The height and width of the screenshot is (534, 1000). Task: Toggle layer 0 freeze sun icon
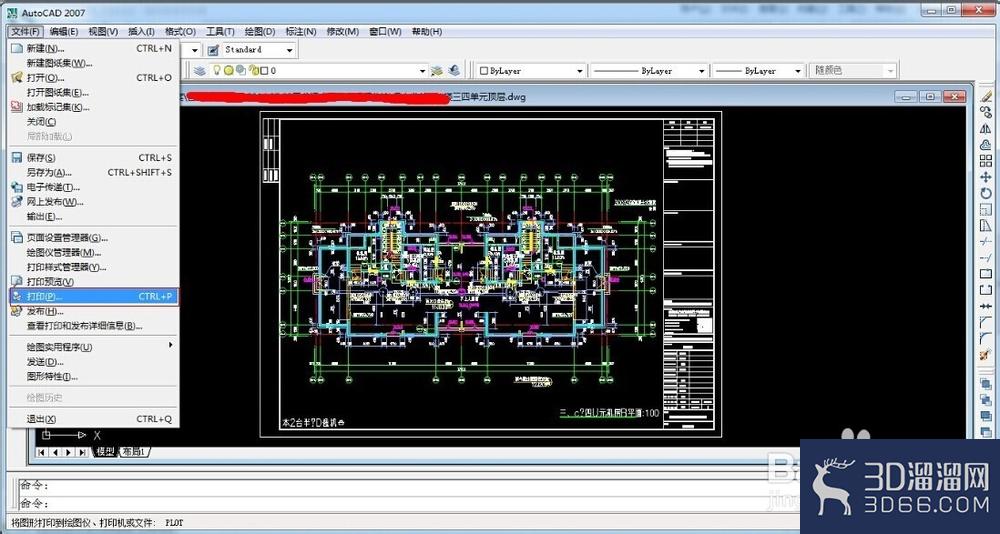(228, 71)
